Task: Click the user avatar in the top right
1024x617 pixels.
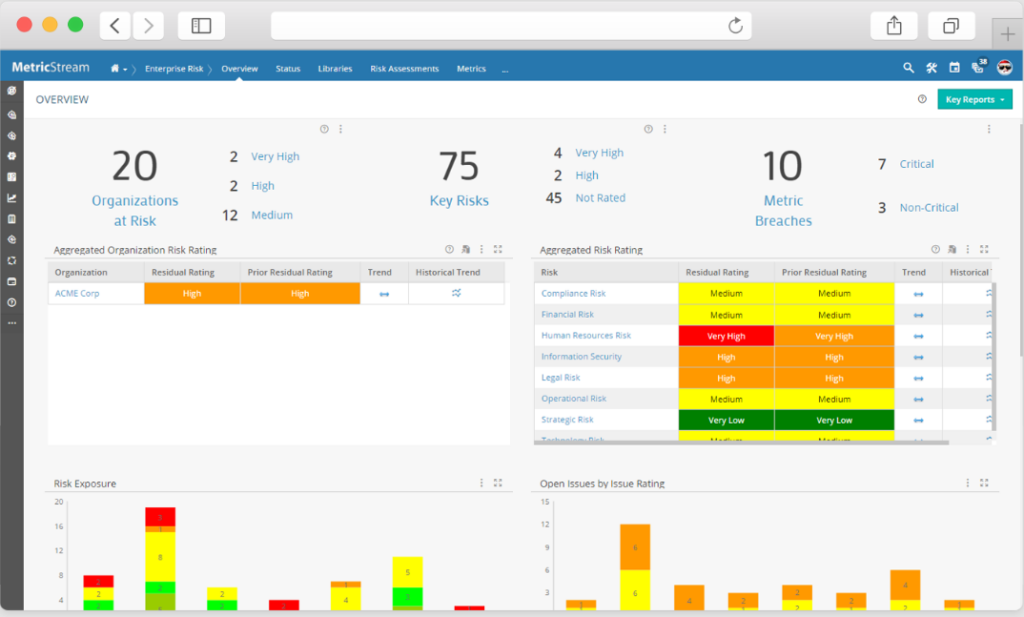Action: (x=1002, y=67)
